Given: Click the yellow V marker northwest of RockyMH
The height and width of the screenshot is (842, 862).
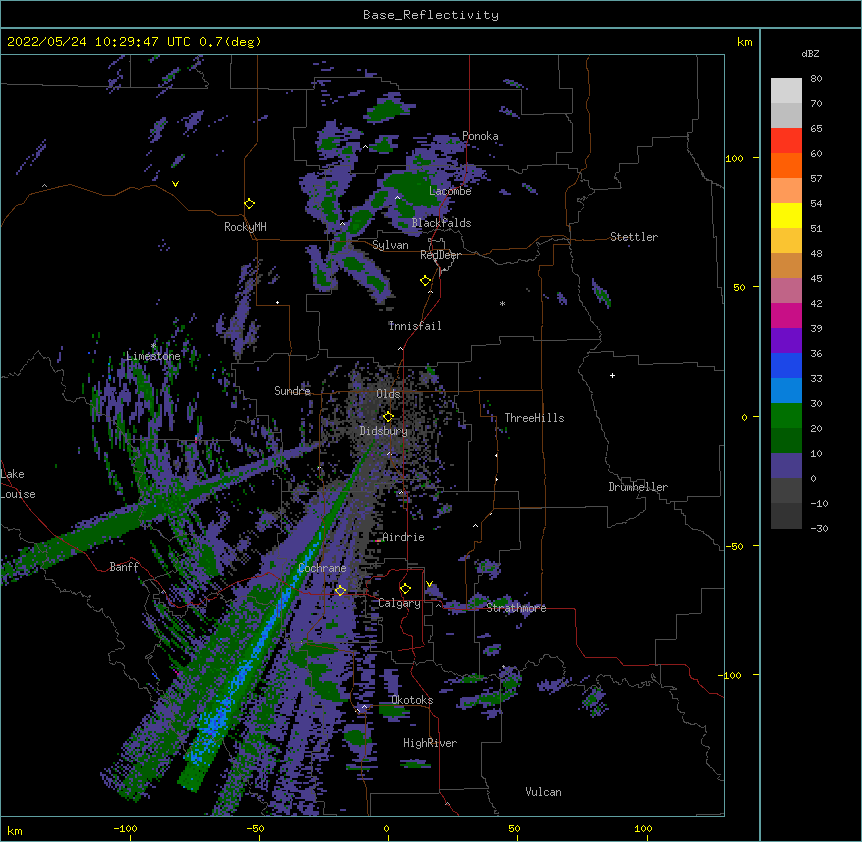Looking at the screenshot, I should tap(175, 184).
